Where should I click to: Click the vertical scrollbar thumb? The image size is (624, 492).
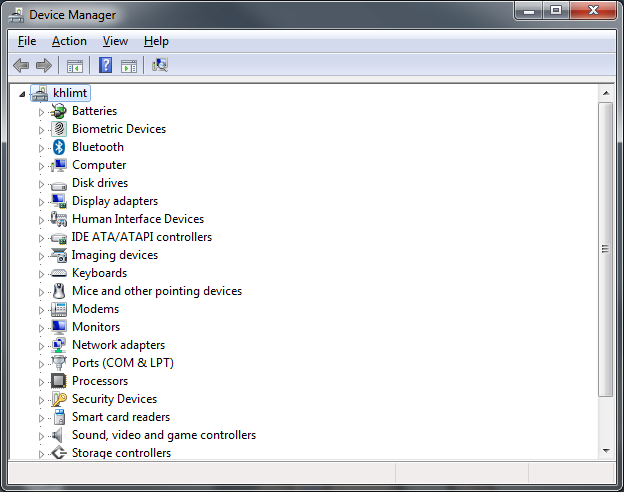606,249
